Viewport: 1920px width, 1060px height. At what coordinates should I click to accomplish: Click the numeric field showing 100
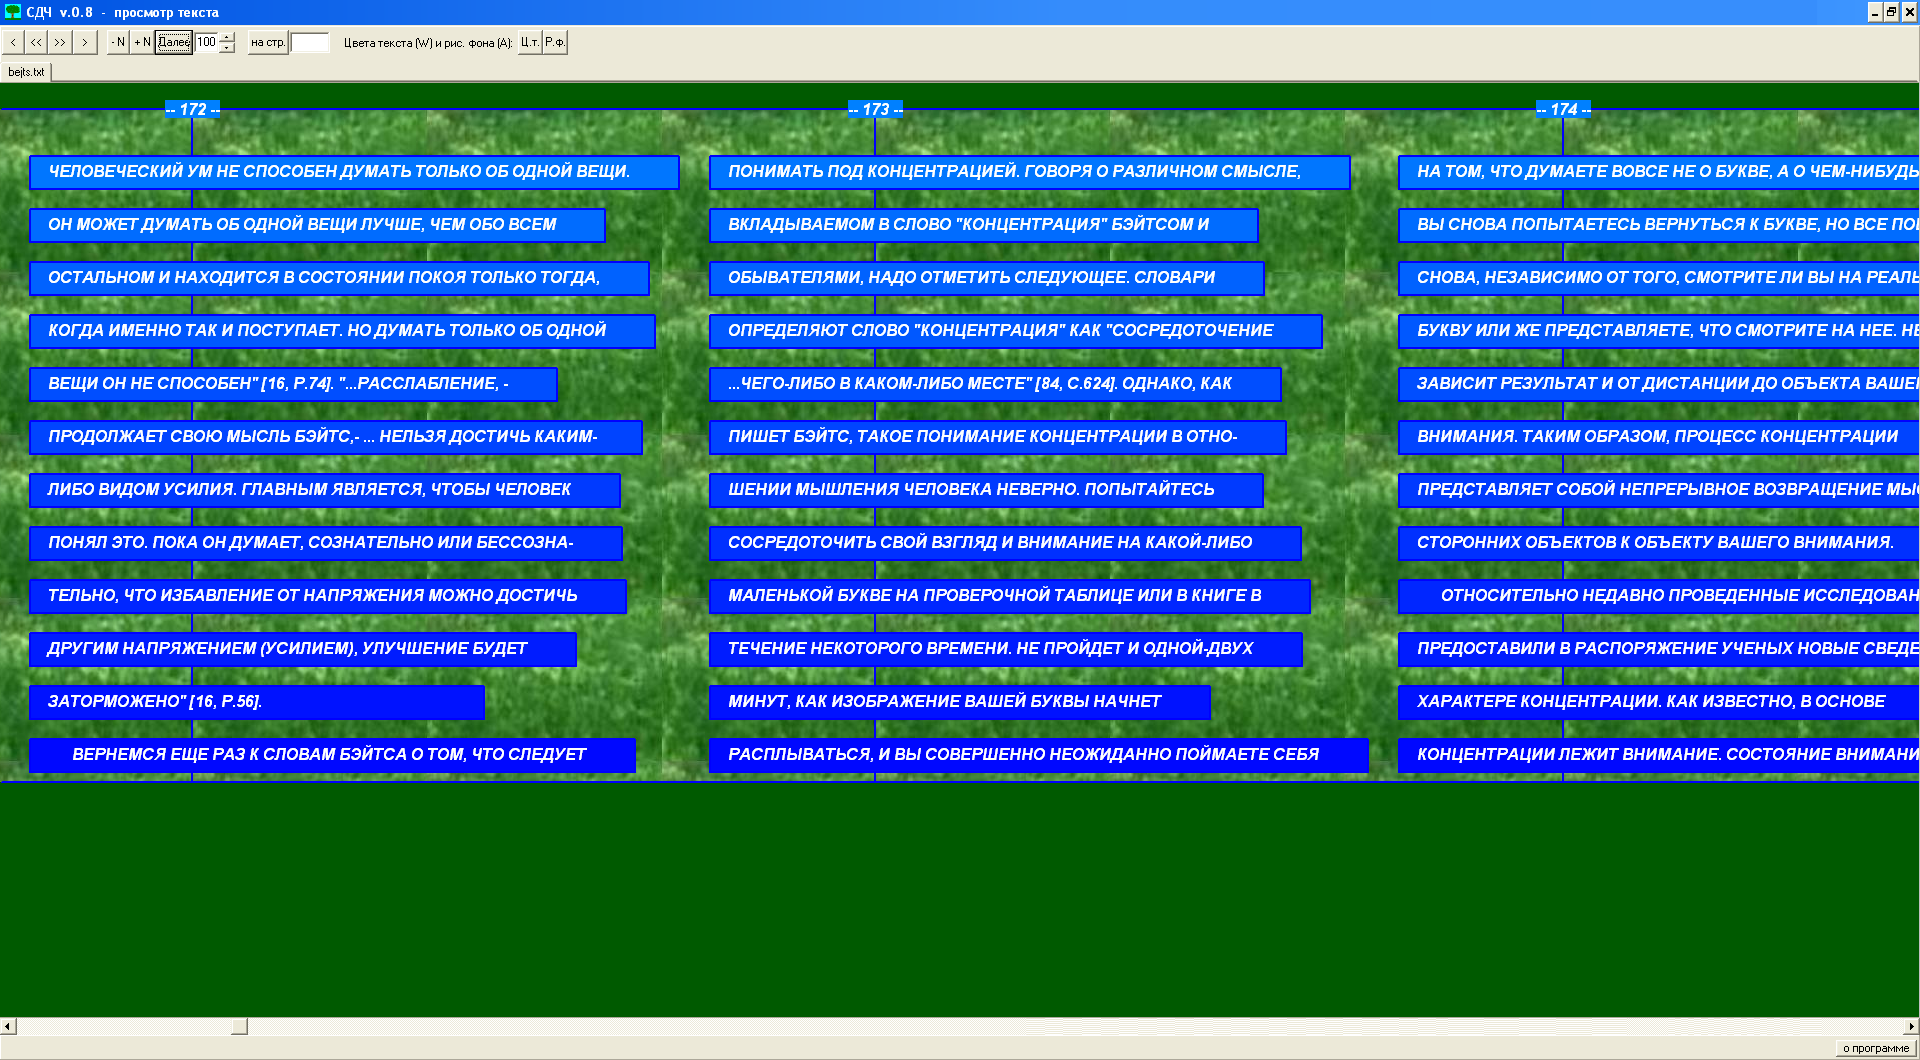pos(207,42)
